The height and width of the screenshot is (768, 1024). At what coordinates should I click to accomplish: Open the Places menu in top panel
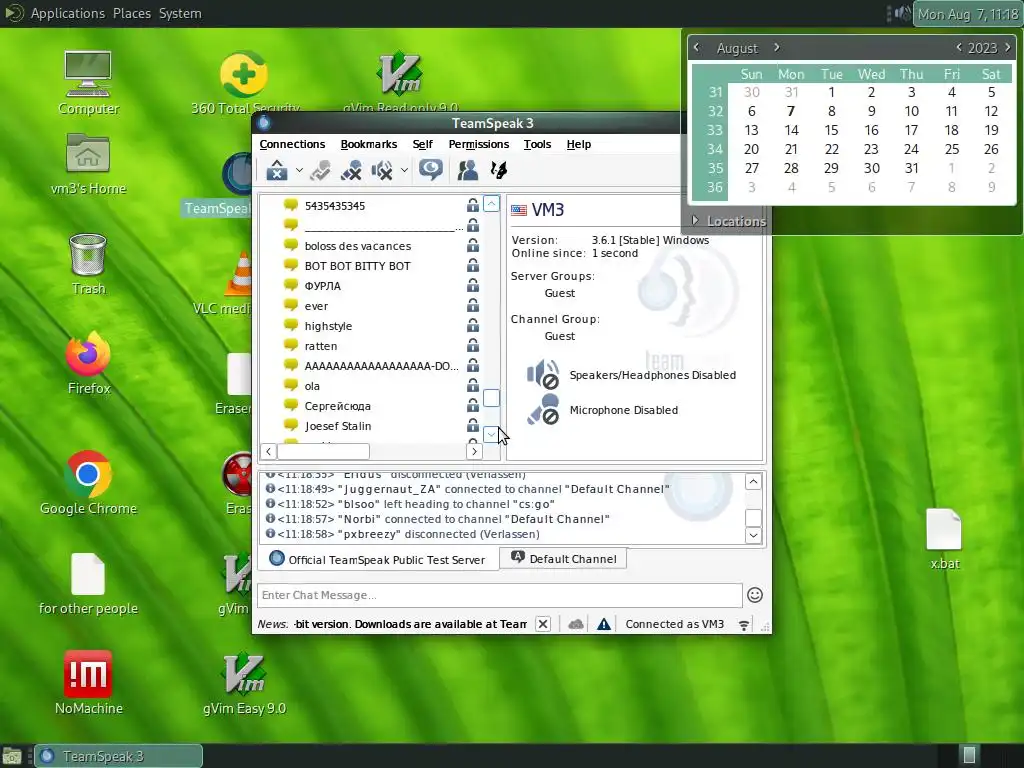[131, 13]
